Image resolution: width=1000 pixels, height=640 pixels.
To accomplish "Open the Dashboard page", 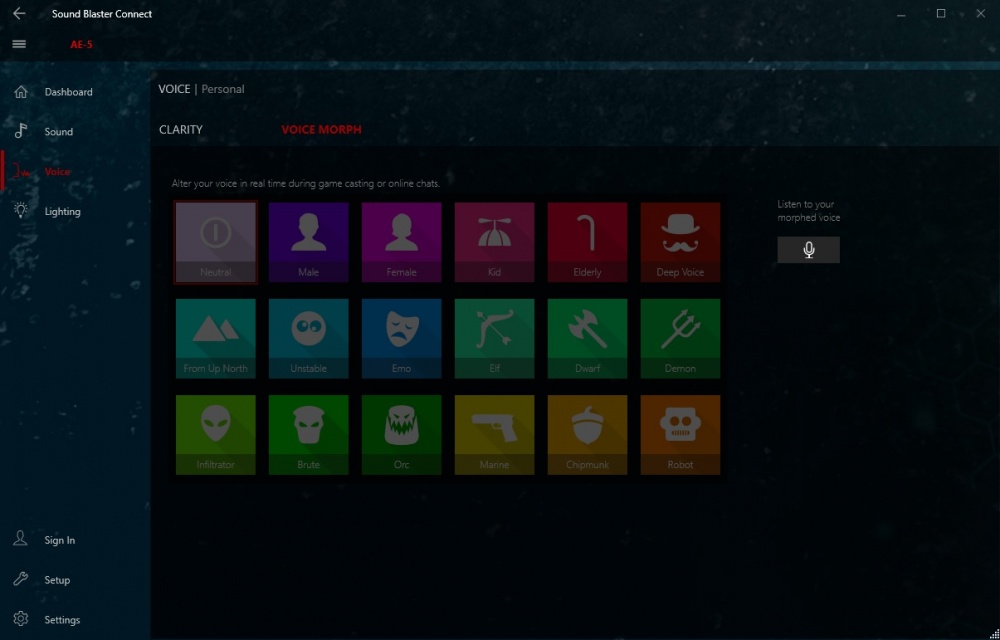I will point(75,92).
